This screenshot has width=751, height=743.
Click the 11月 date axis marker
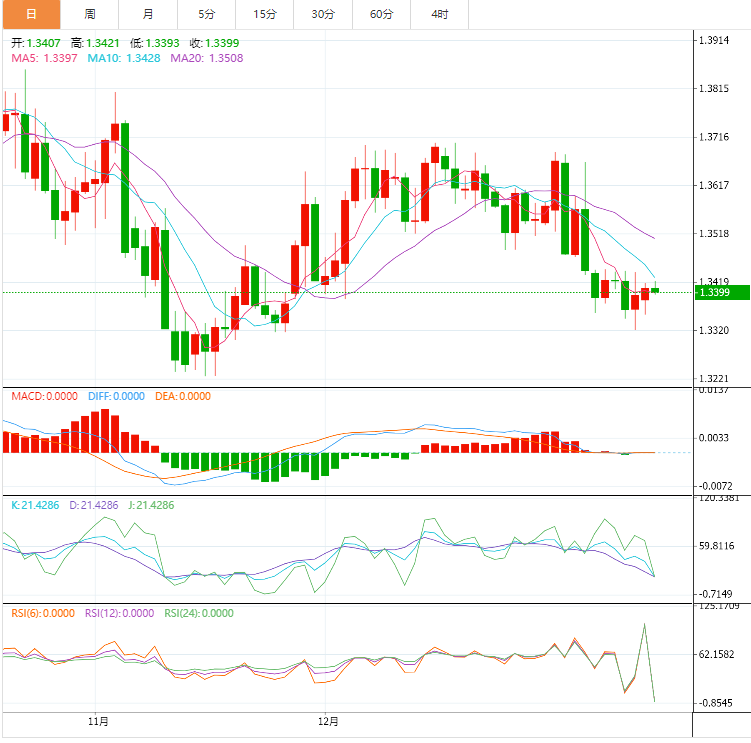point(98,720)
